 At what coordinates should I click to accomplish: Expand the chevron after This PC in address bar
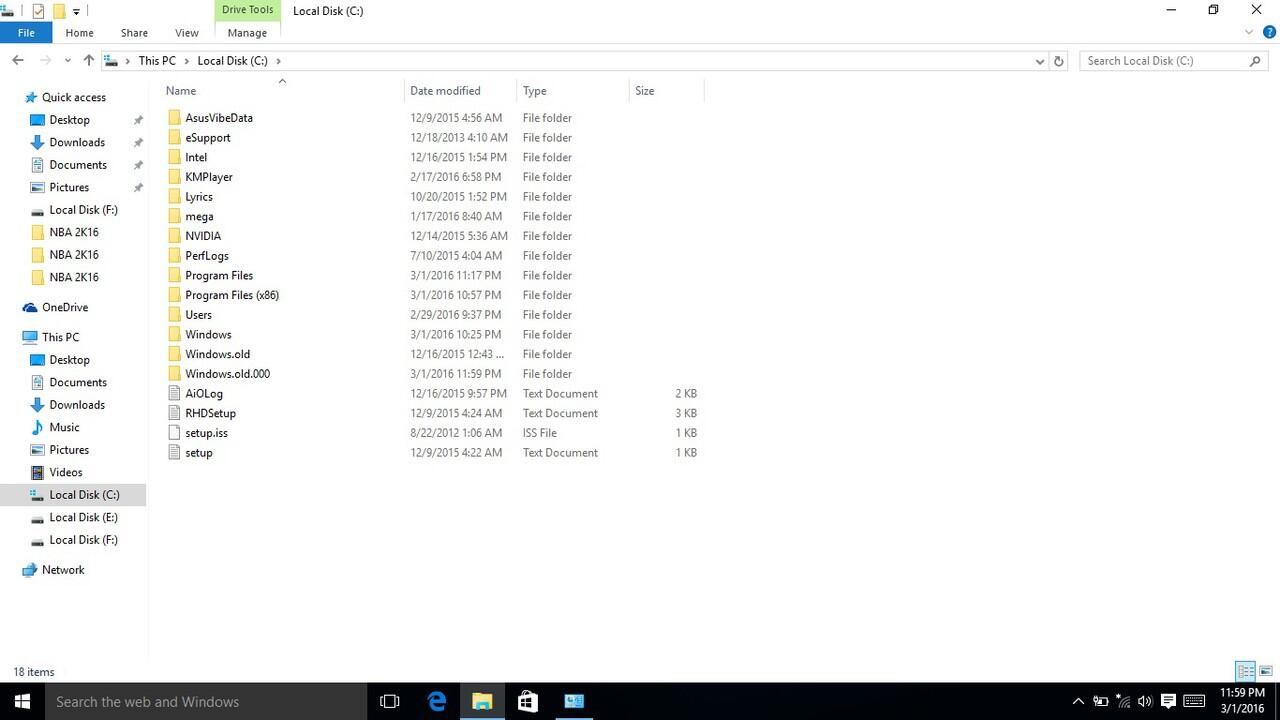186,61
